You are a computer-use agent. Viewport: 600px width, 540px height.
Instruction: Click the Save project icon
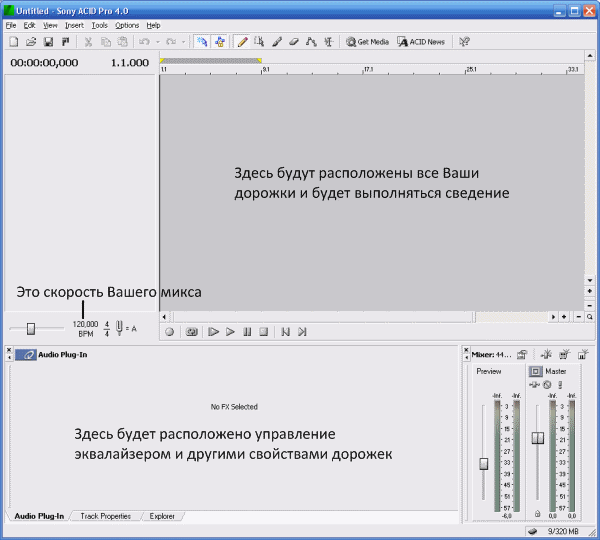tap(48, 42)
